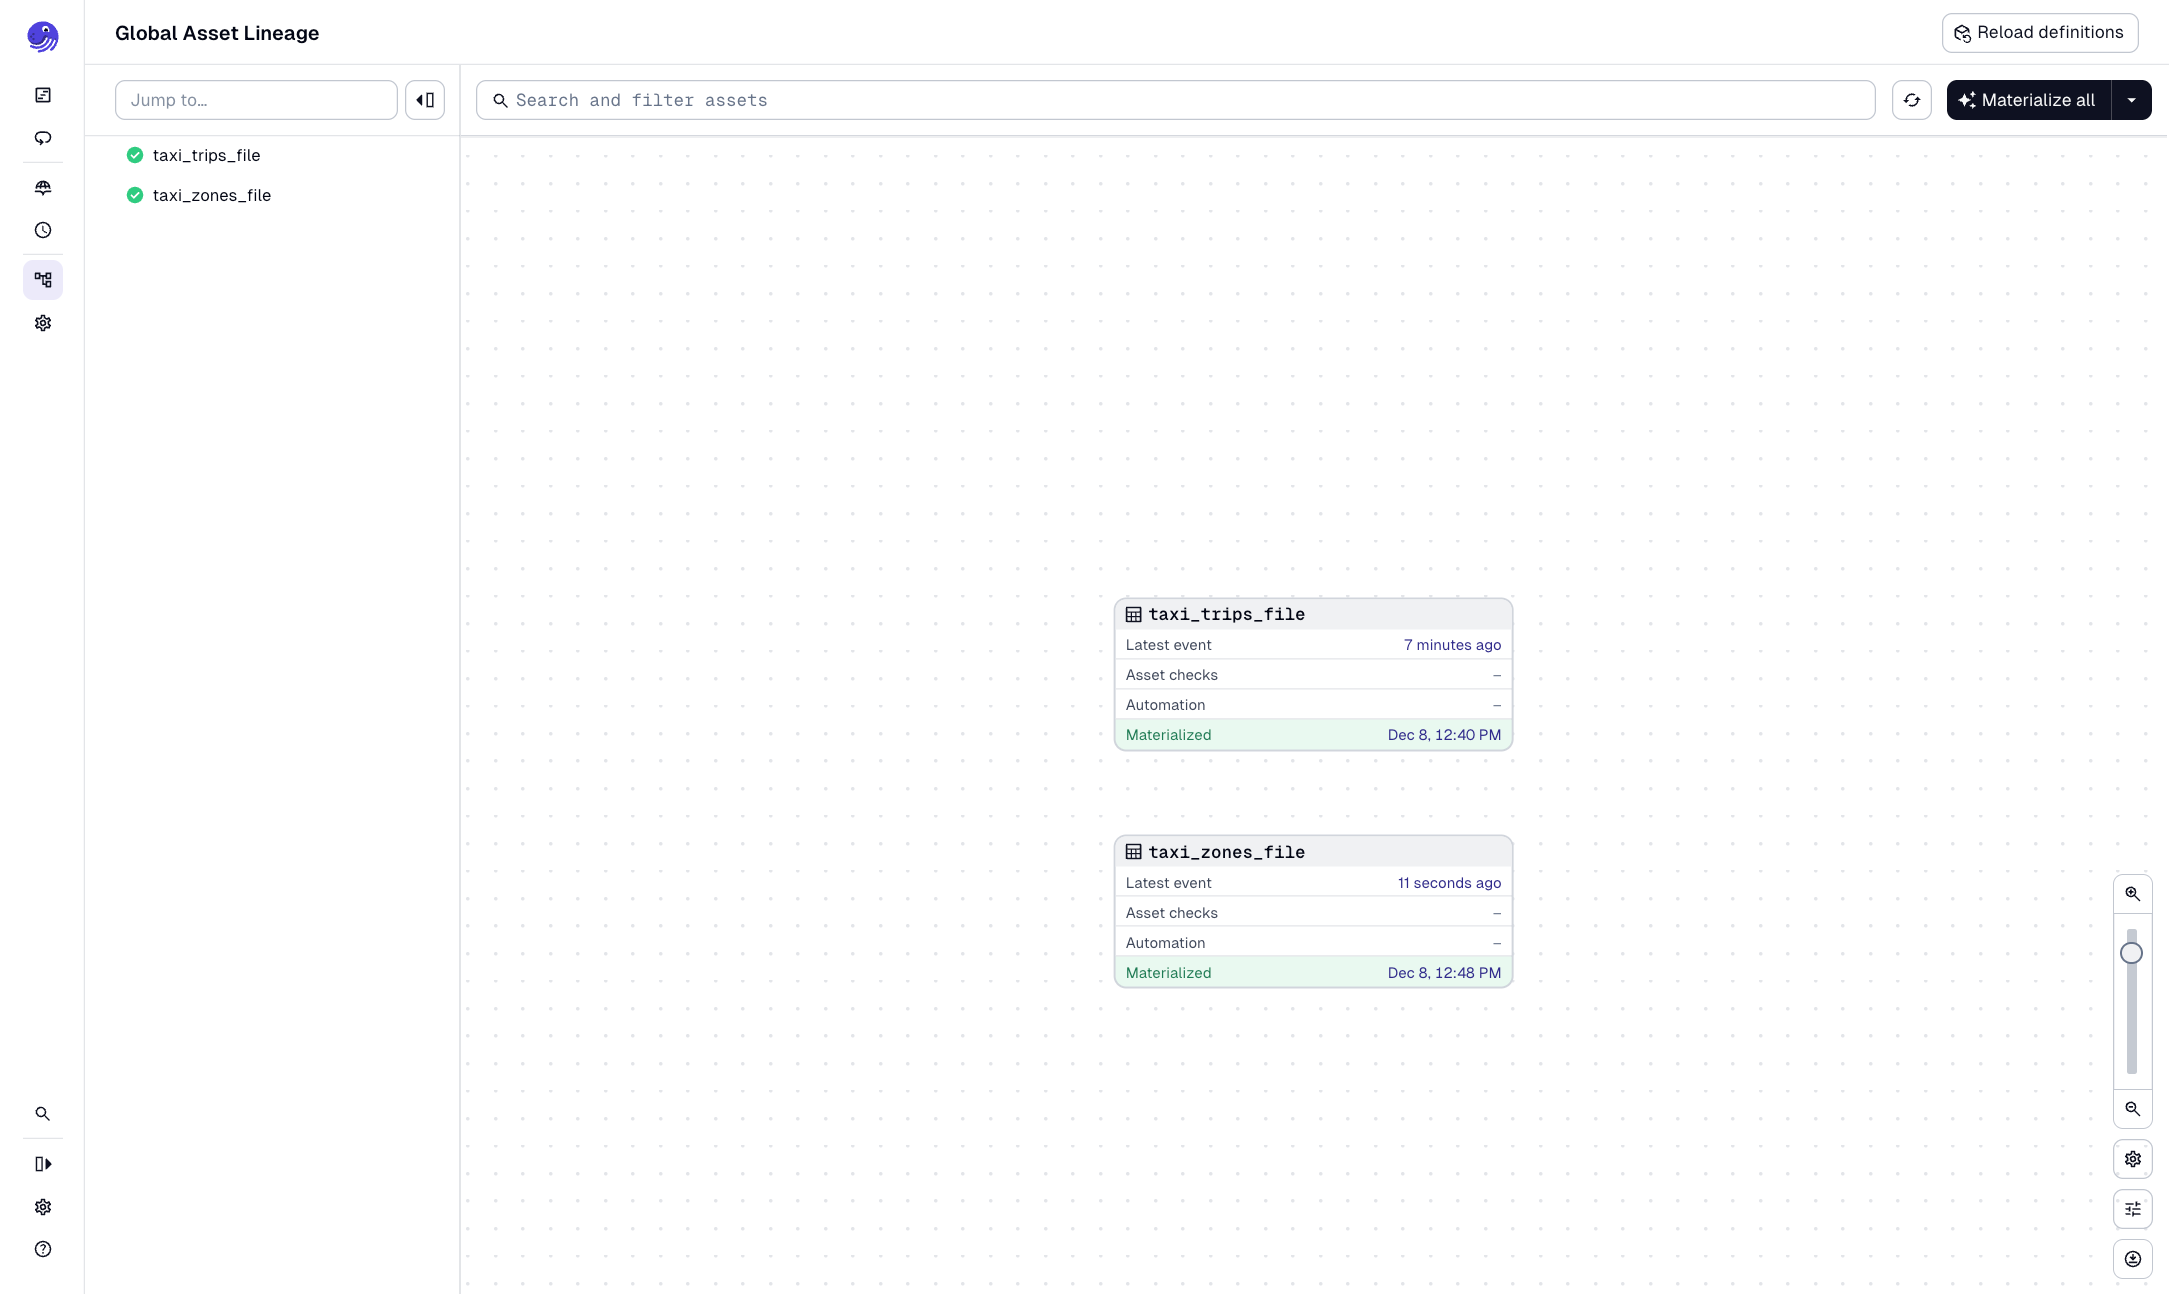Open the Runs icon in the left sidebar
Screen dimensions: 2169x1294
[42, 138]
